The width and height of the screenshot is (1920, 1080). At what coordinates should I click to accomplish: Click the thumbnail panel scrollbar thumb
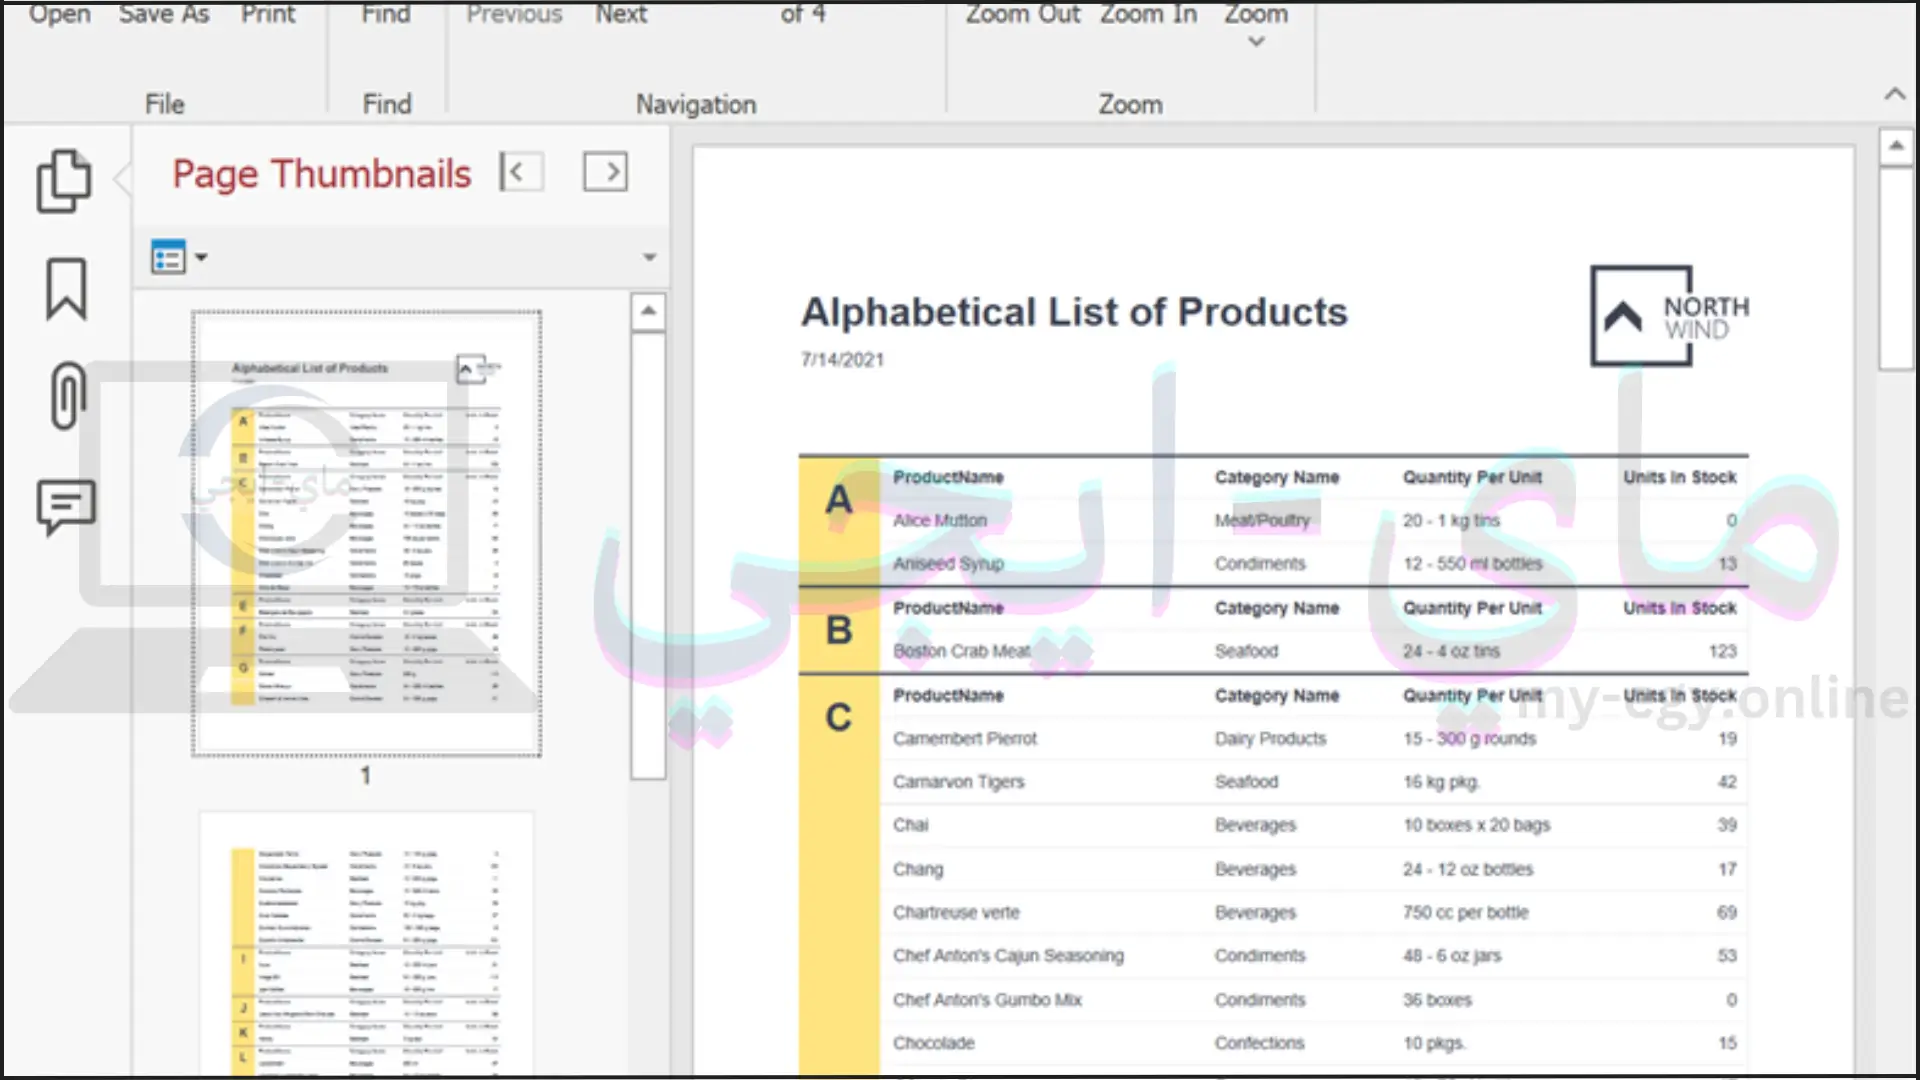[x=648, y=555]
